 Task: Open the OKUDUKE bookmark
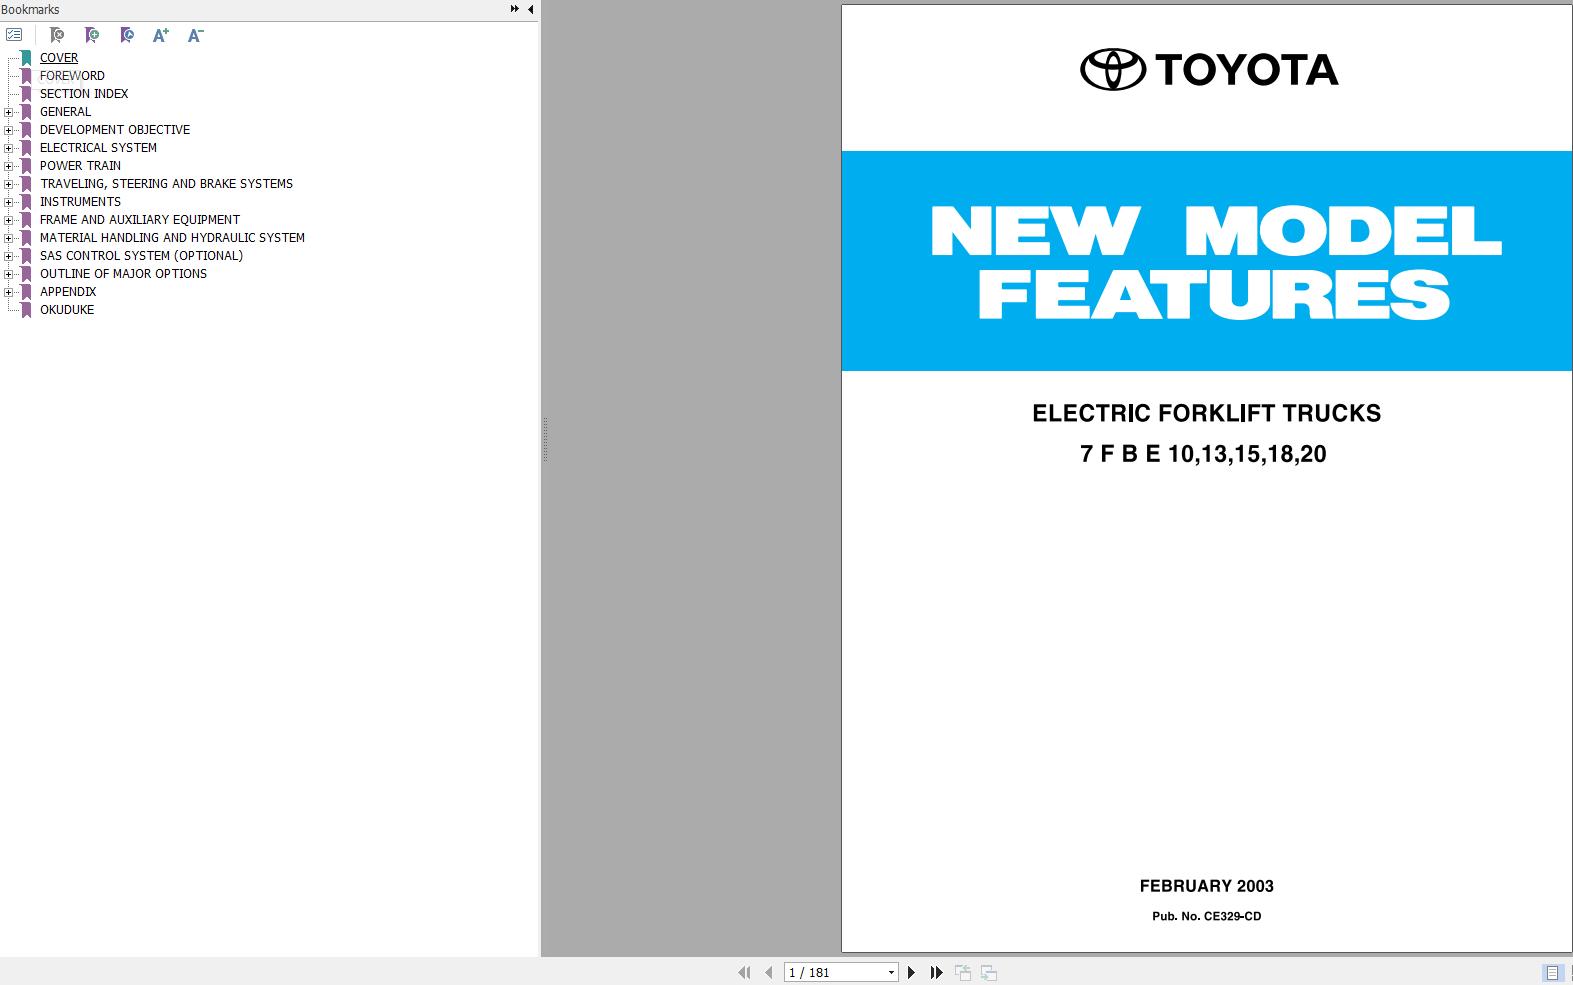pos(67,310)
